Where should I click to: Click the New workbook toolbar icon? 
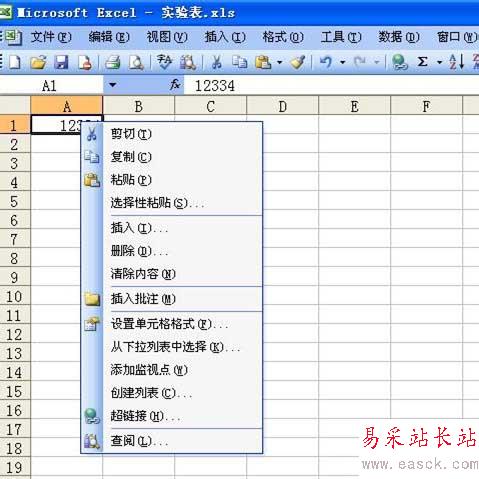(x=15, y=62)
